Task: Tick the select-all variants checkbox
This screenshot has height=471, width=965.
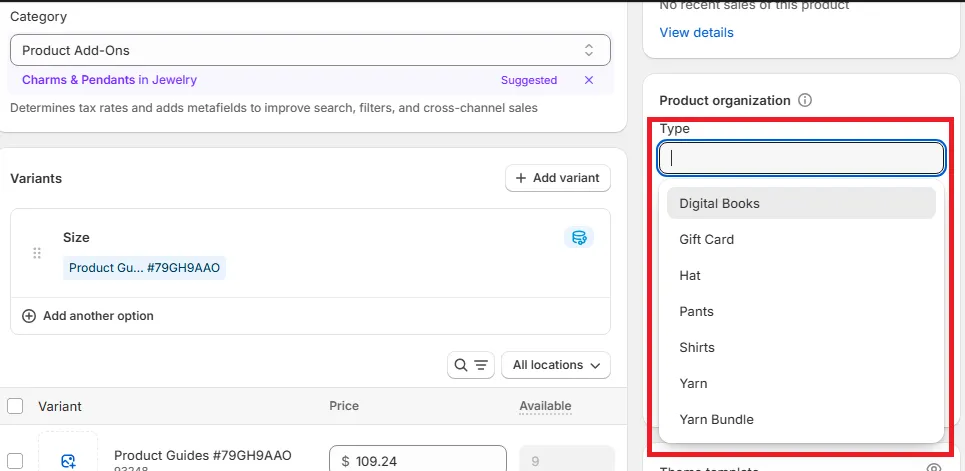Action: (x=15, y=406)
